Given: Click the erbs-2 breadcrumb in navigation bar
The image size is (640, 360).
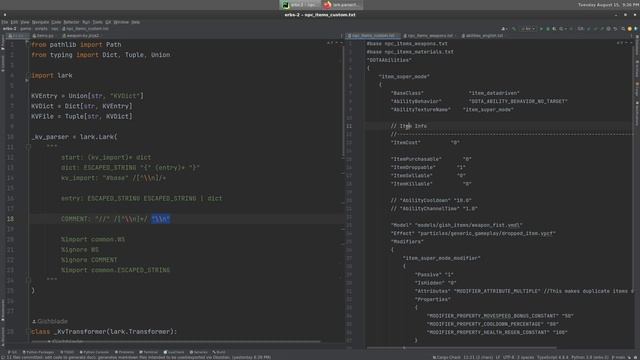Looking at the screenshot, I should coord(10,29).
